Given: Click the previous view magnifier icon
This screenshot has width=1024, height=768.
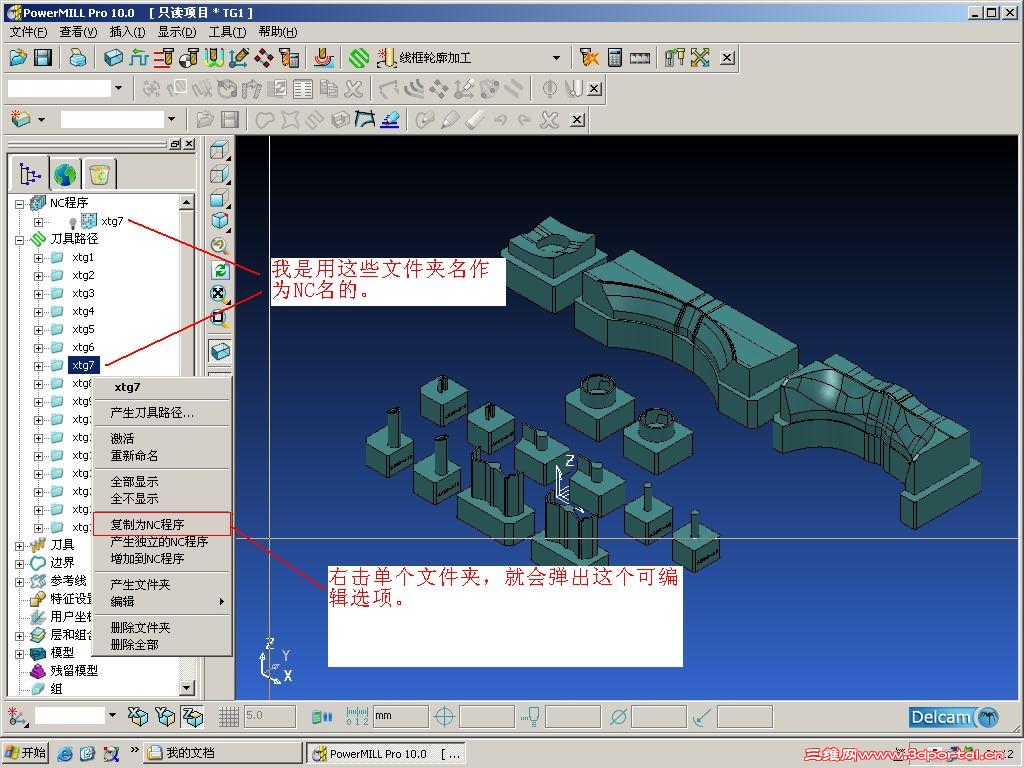Looking at the screenshot, I should 219,246.
